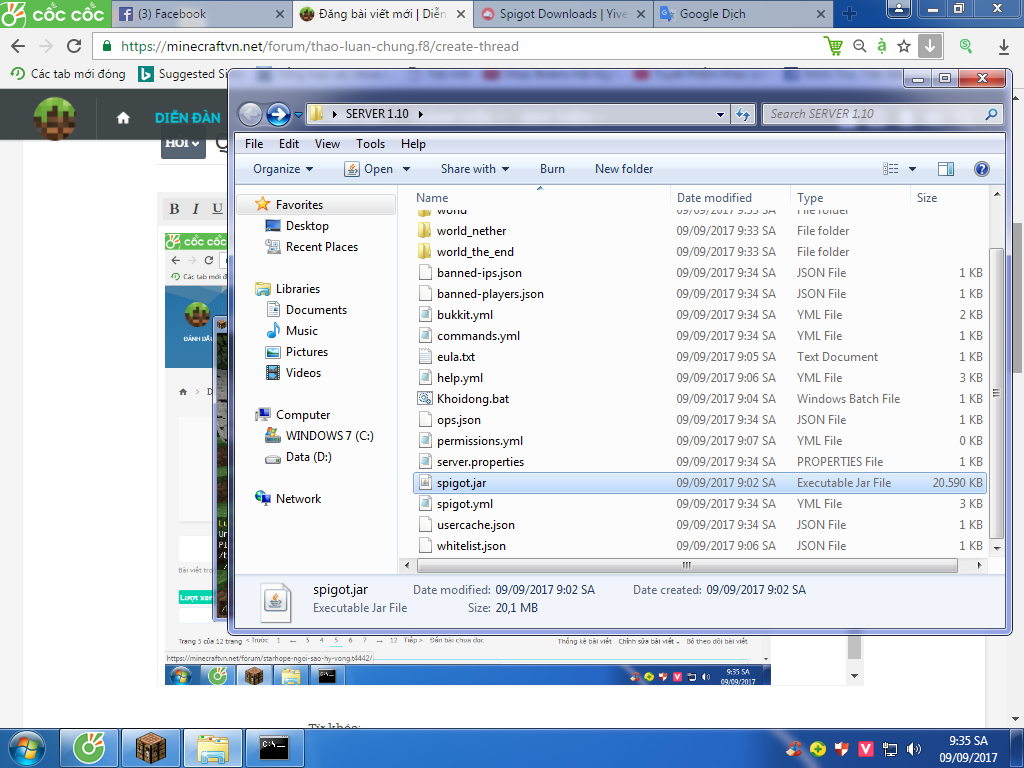Open the HỎI dropdown on forum
Viewport: 1024px width, 768px height.
(183, 144)
